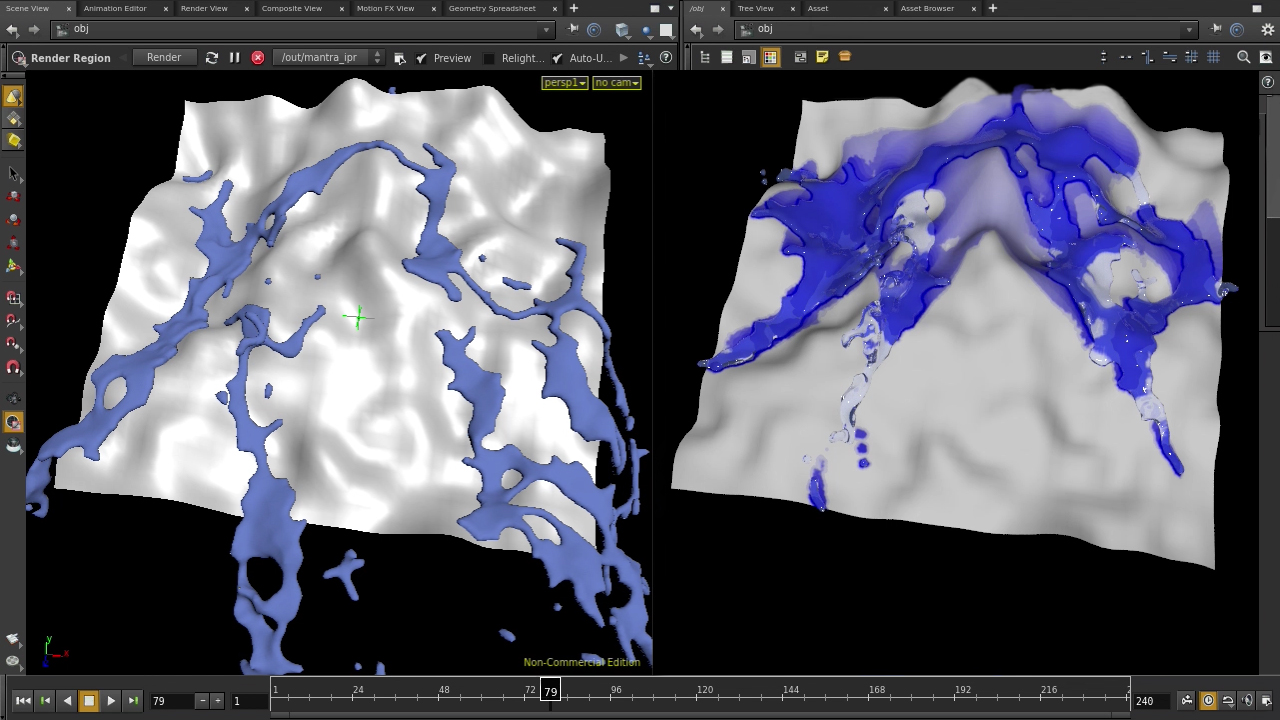Open the persp1 viewport camera dropdown

563,82
